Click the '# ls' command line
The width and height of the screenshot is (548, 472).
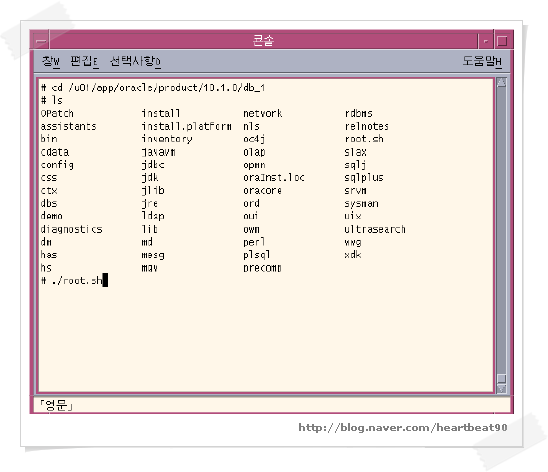(52, 101)
